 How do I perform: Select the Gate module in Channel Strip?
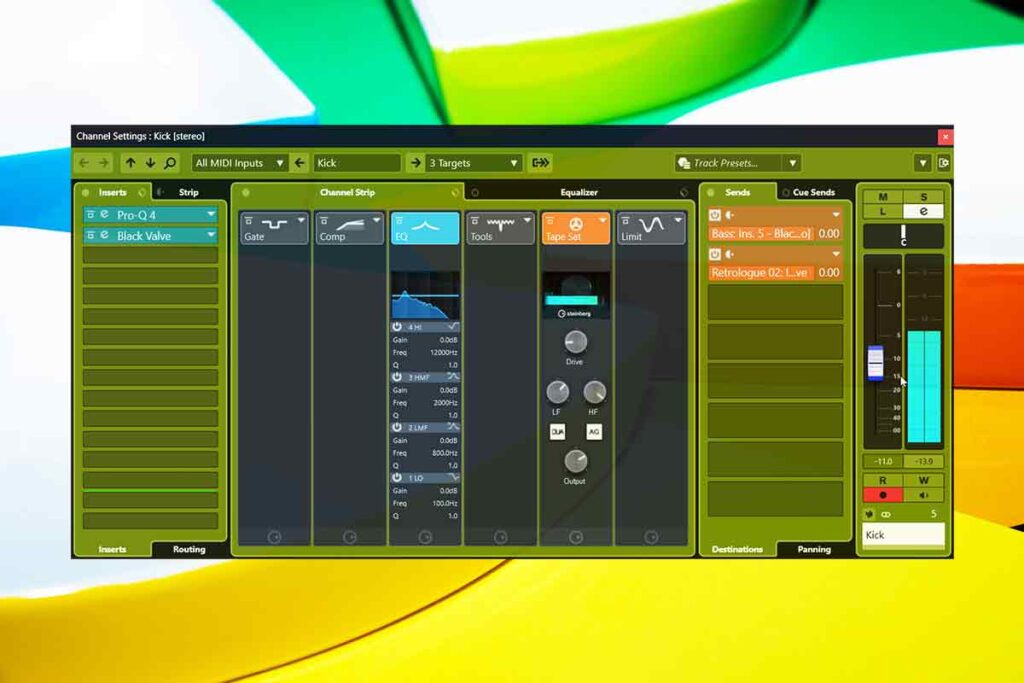pyautogui.click(x=274, y=228)
